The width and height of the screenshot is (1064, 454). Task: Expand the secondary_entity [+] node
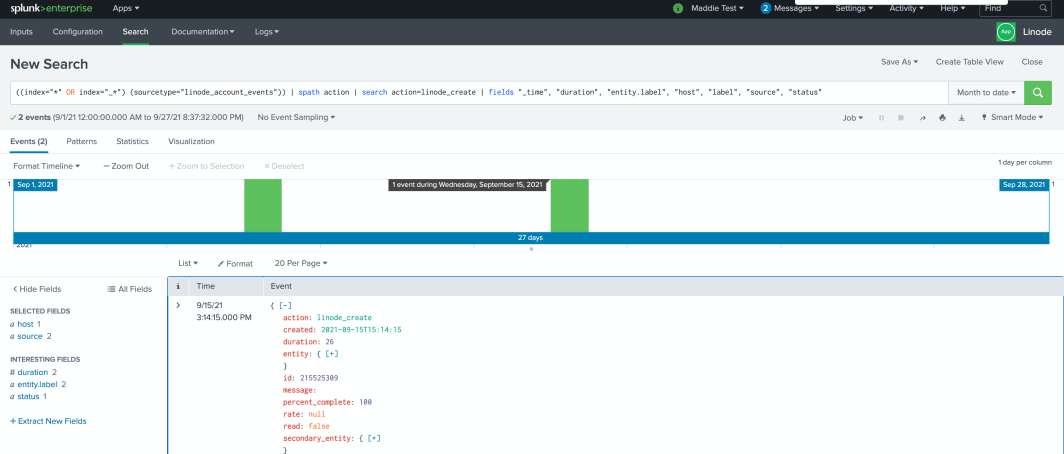tap(374, 438)
